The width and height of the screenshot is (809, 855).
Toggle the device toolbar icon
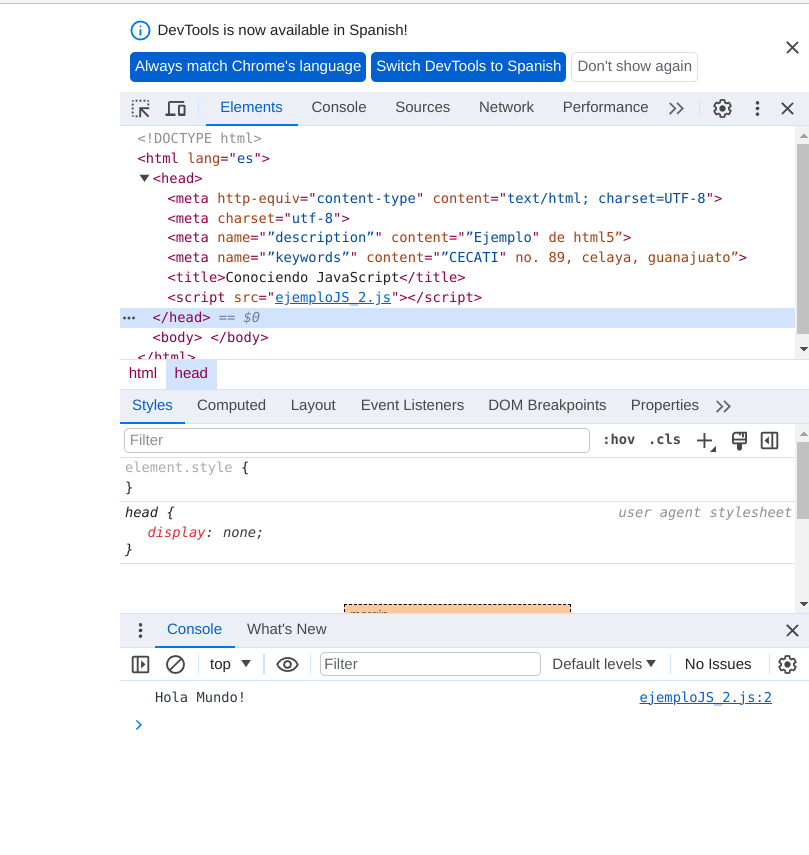[176, 108]
